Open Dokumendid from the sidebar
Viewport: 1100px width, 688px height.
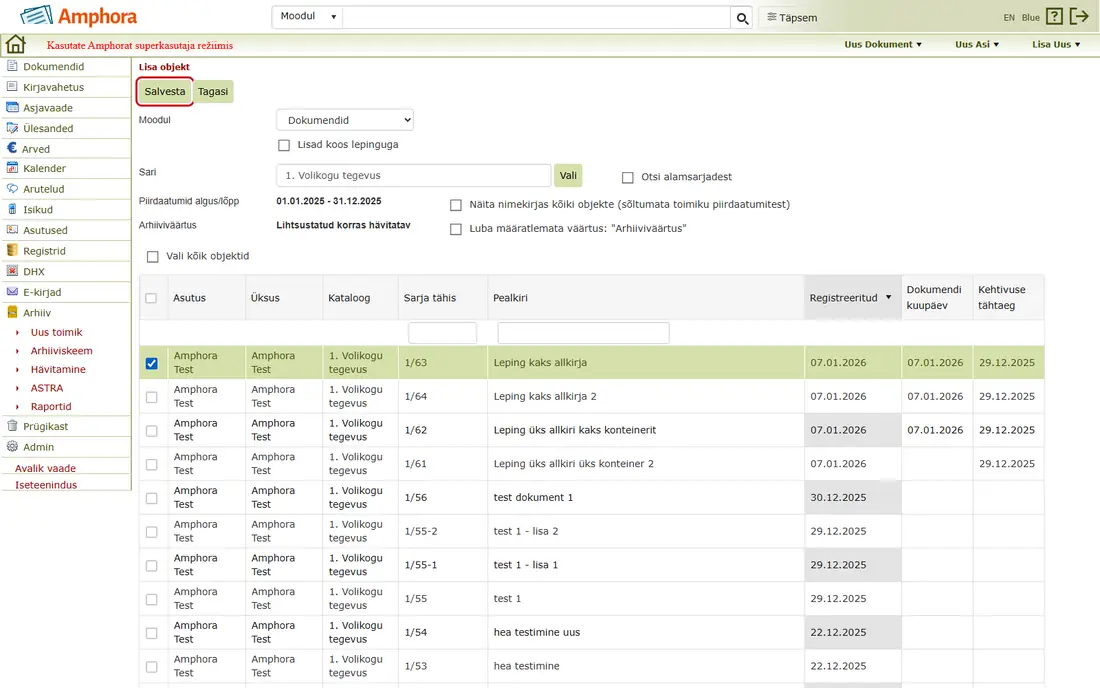click(53, 67)
